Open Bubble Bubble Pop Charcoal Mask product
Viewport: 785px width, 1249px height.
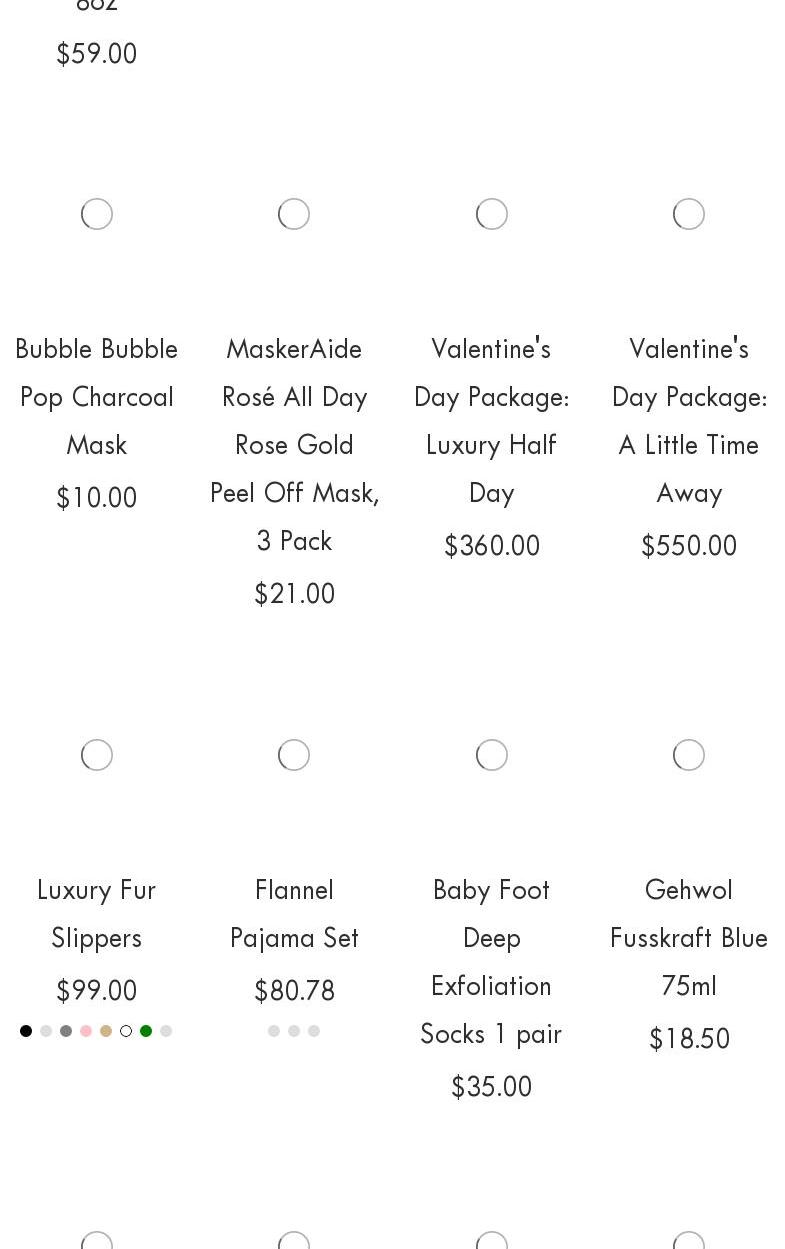tap(97, 397)
